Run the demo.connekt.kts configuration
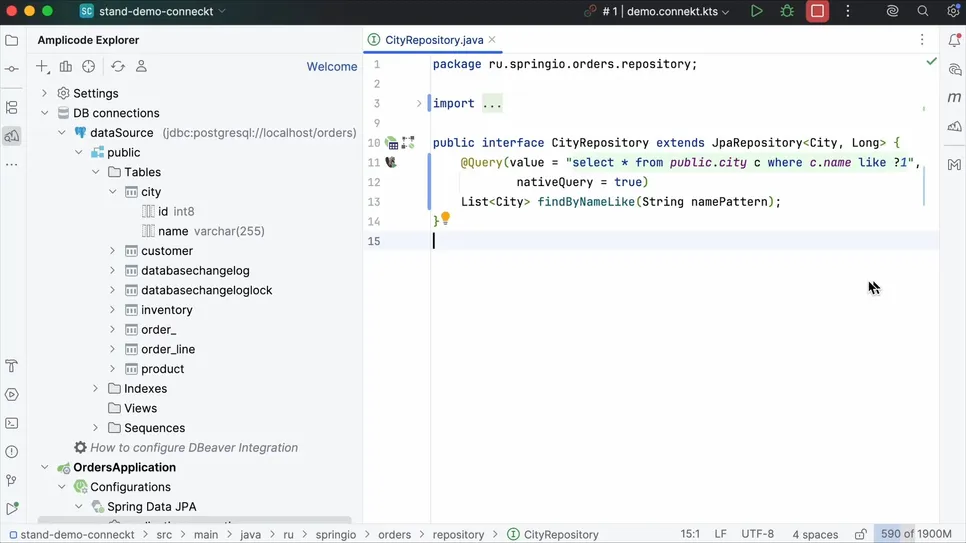 [x=757, y=11]
